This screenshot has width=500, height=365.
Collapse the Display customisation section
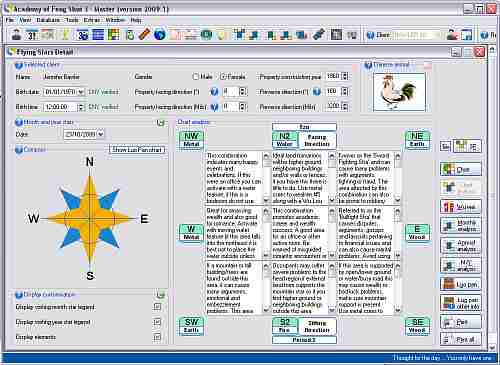coord(161,295)
